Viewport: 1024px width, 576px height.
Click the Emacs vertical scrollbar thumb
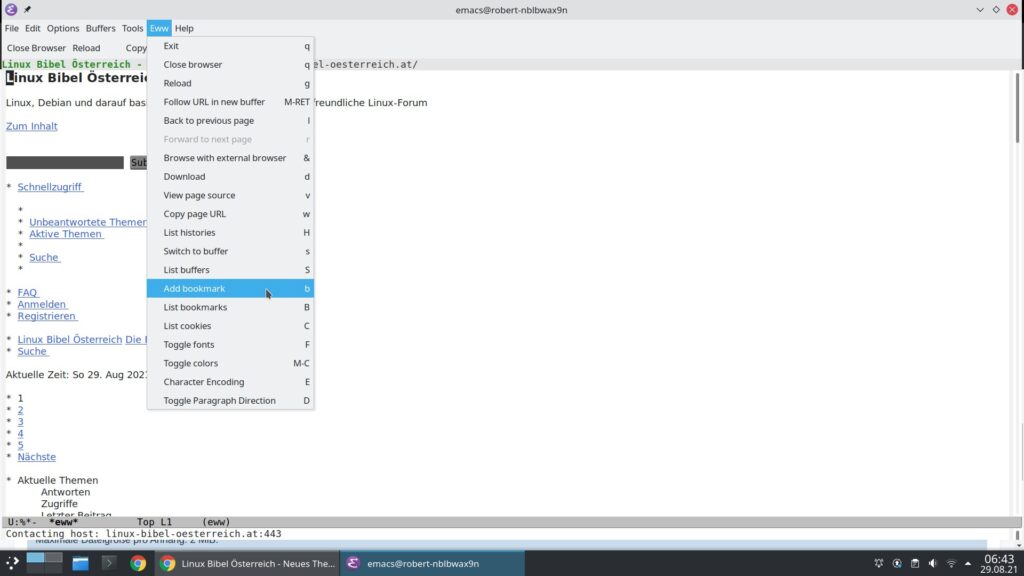tap(1017, 108)
